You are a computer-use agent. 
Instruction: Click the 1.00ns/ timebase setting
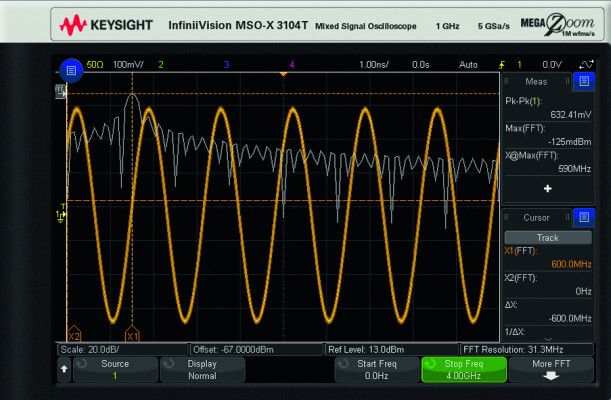tap(374, 65)
